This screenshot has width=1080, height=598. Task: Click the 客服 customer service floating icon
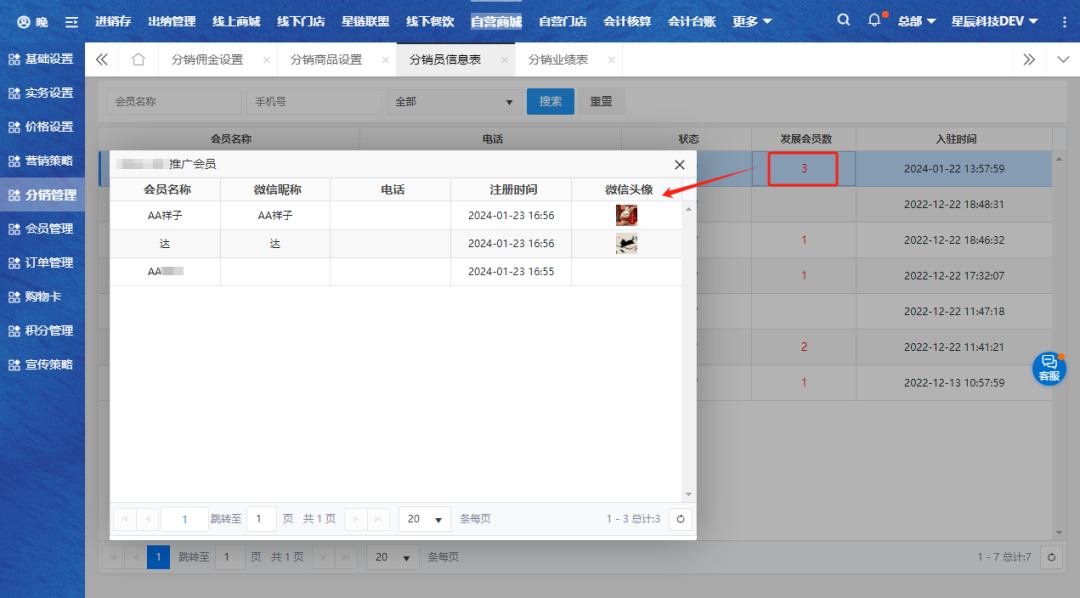pos(1049,368)
